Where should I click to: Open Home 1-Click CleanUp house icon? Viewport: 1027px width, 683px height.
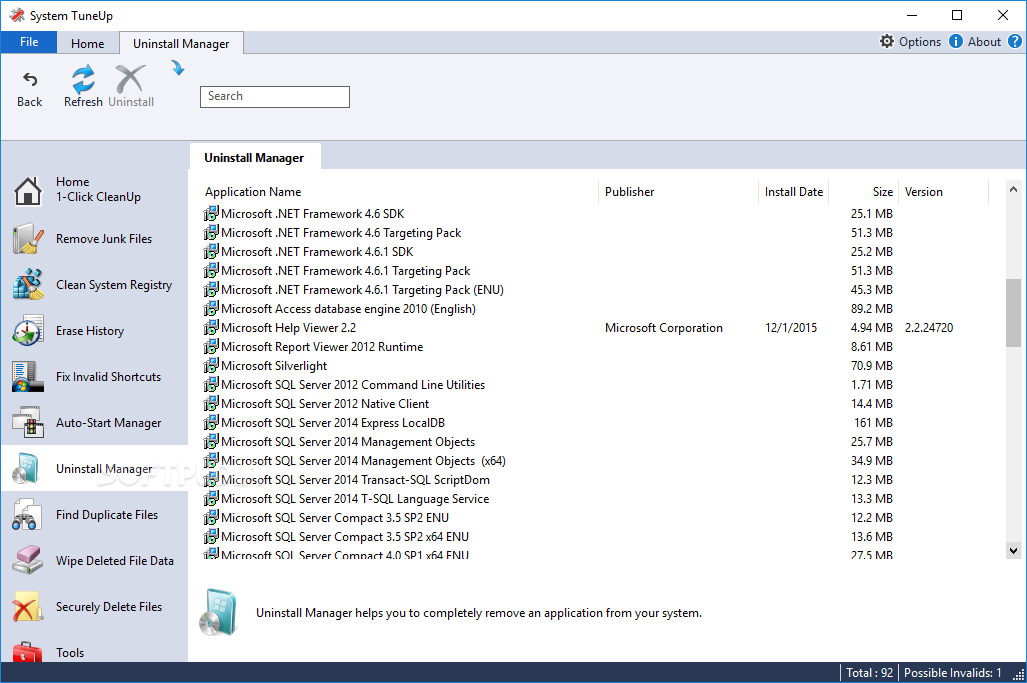pyautogui.click(x=28, y=191)
